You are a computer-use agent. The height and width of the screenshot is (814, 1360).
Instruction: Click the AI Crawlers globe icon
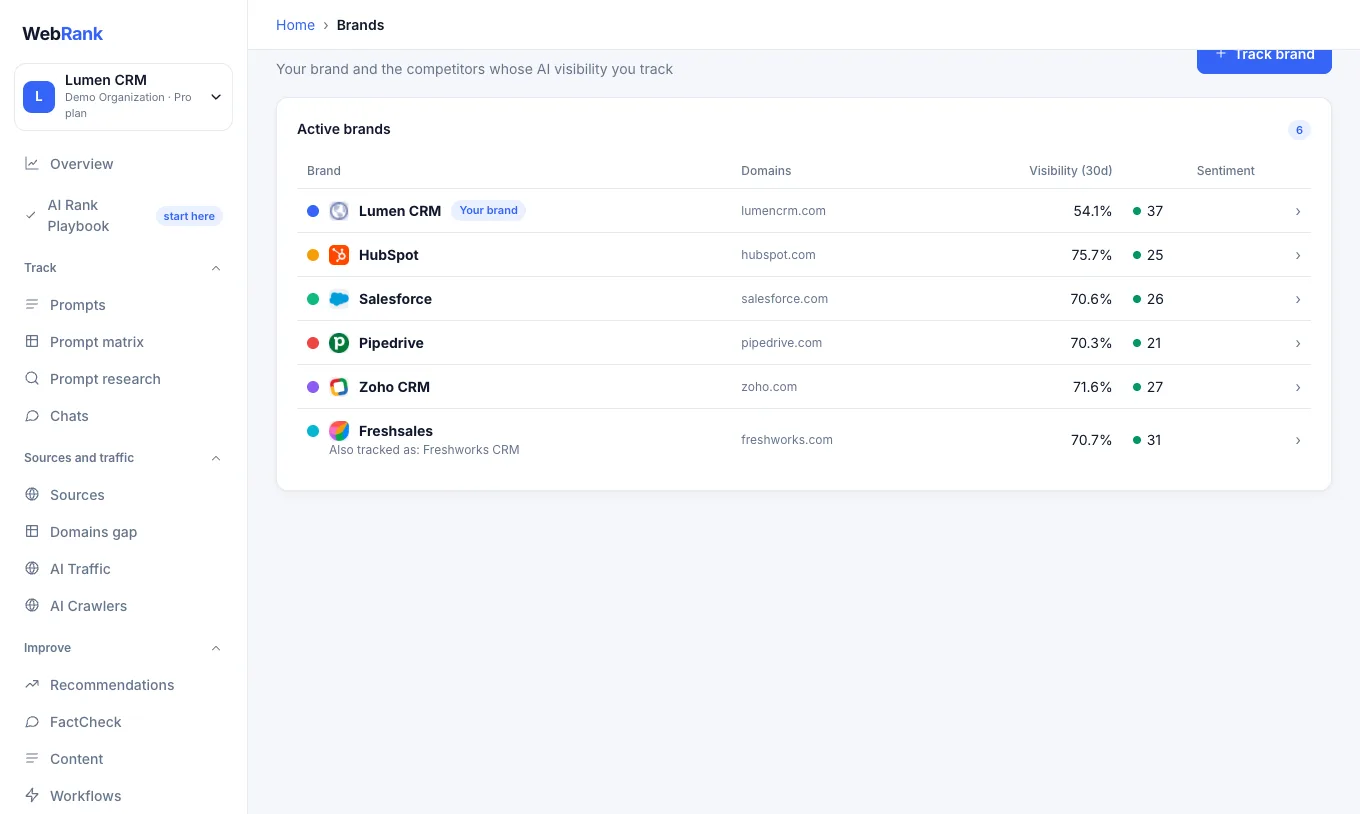(x=32, y=606)
